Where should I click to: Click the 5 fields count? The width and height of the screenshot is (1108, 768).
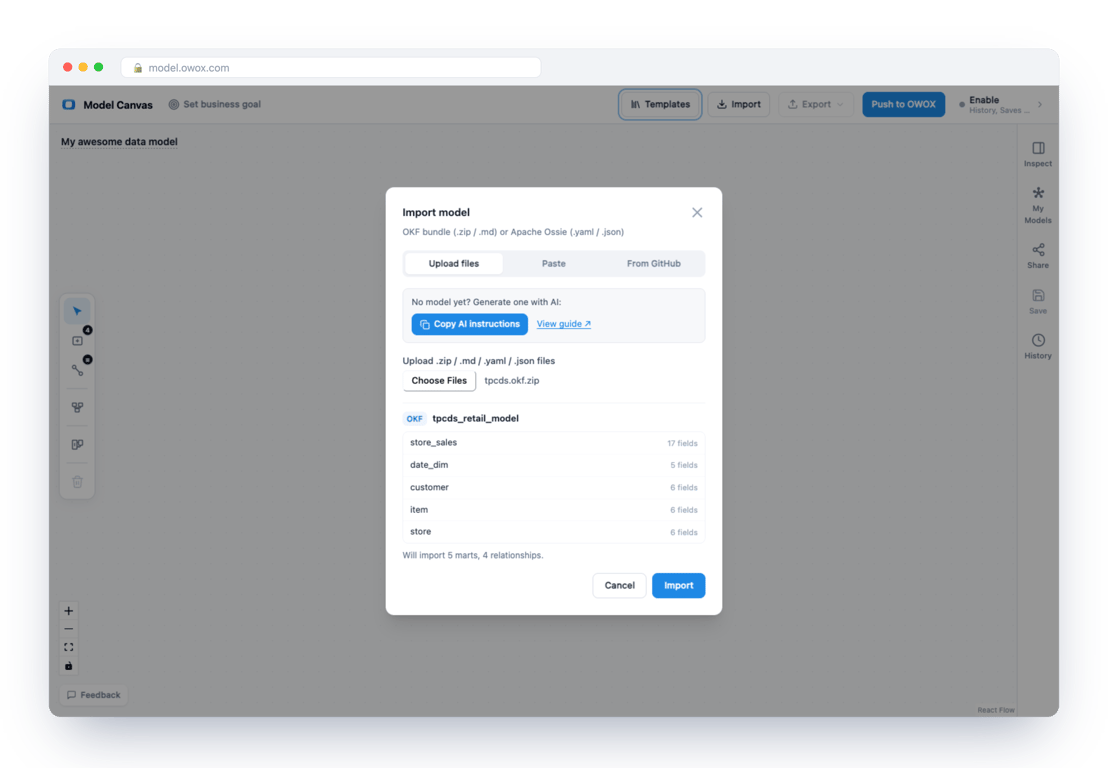tap(683, 466)
